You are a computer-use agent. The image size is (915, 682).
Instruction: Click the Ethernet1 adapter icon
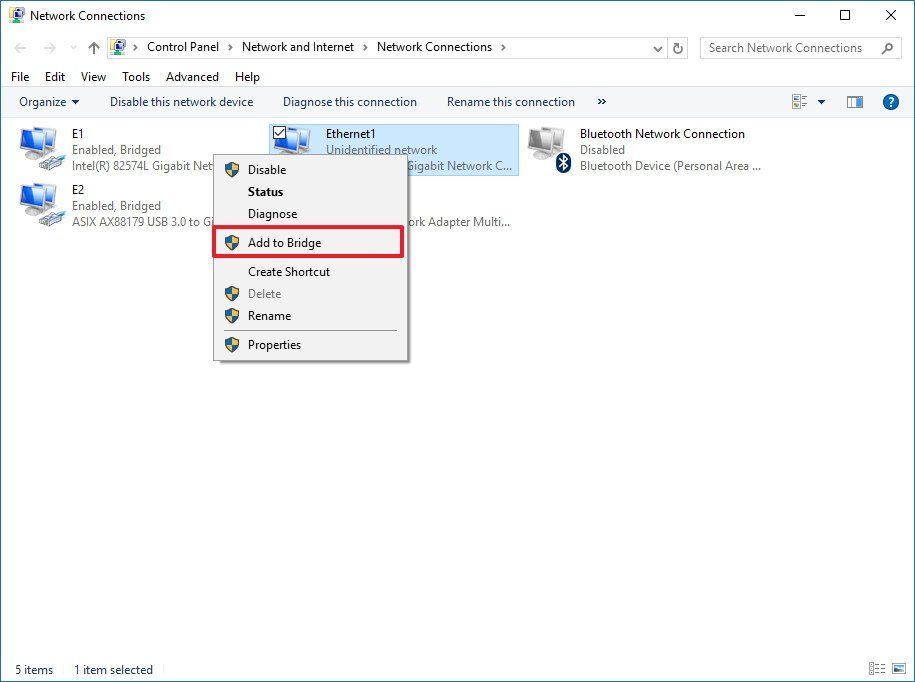pos(291,141)
